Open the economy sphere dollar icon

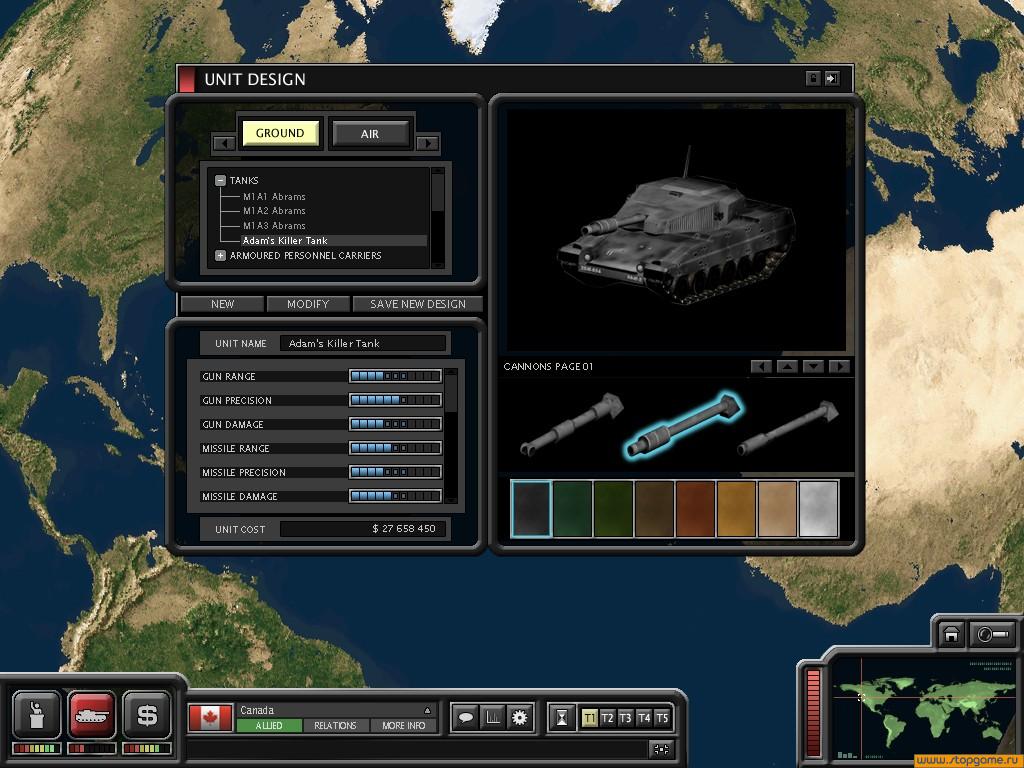[147, 714]
